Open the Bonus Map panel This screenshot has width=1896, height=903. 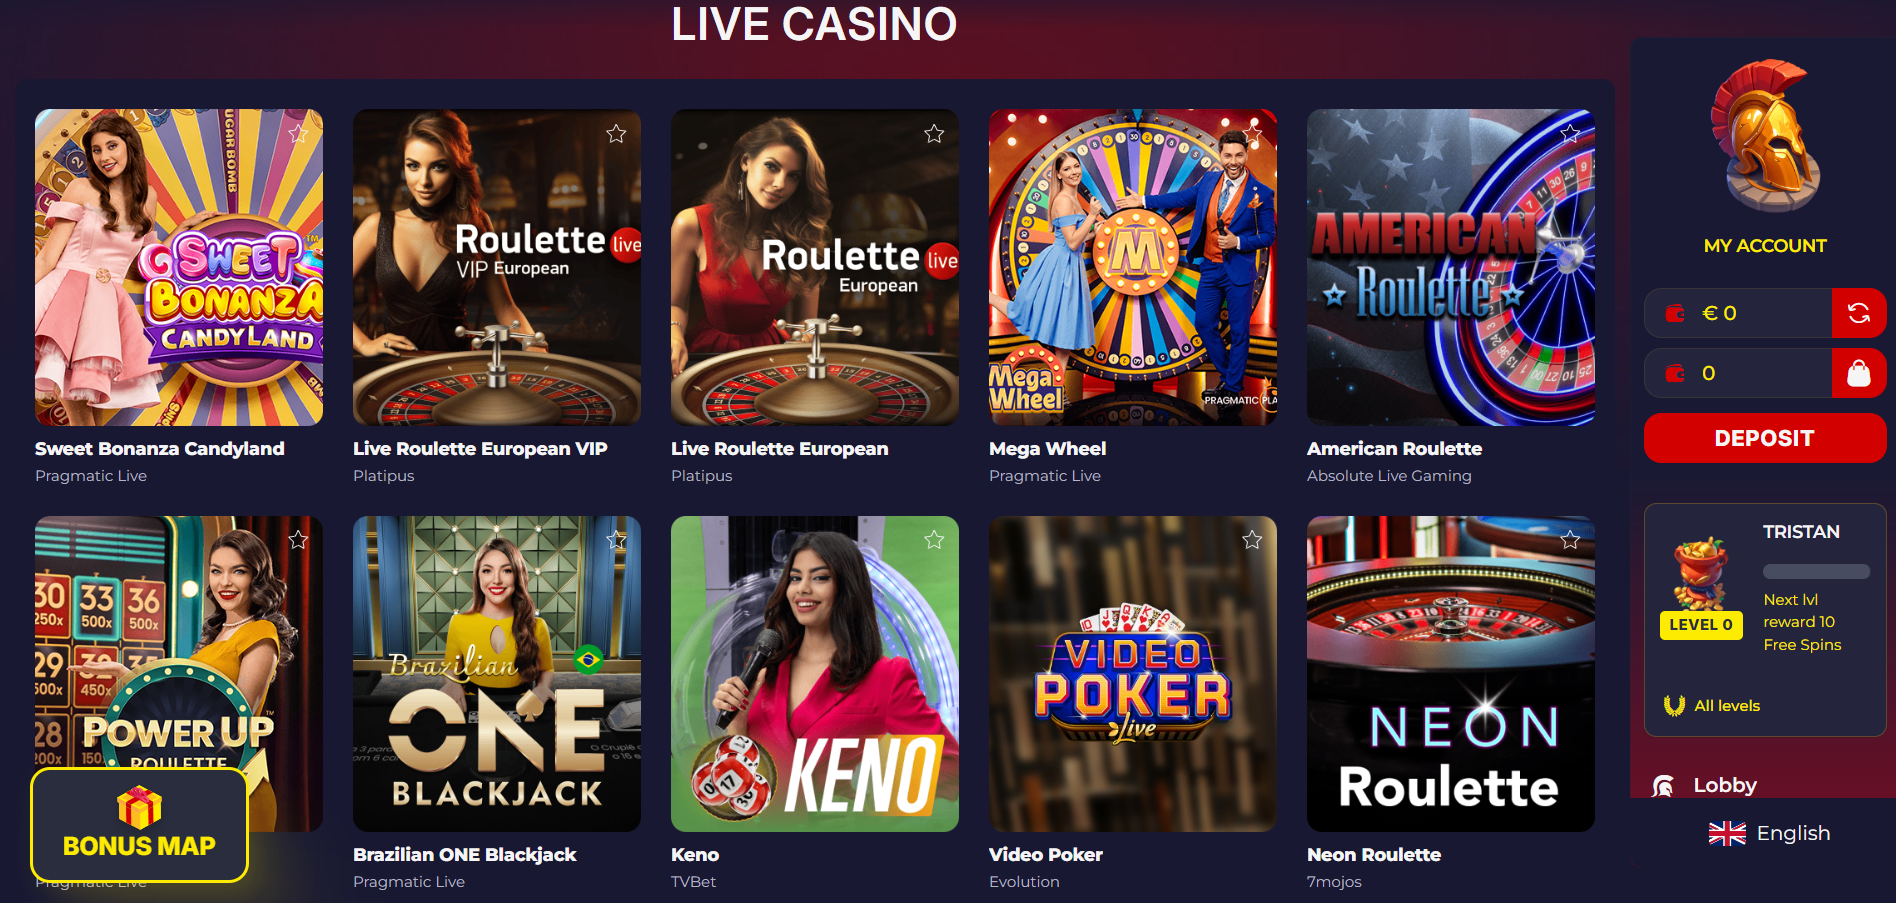[139, 825]
